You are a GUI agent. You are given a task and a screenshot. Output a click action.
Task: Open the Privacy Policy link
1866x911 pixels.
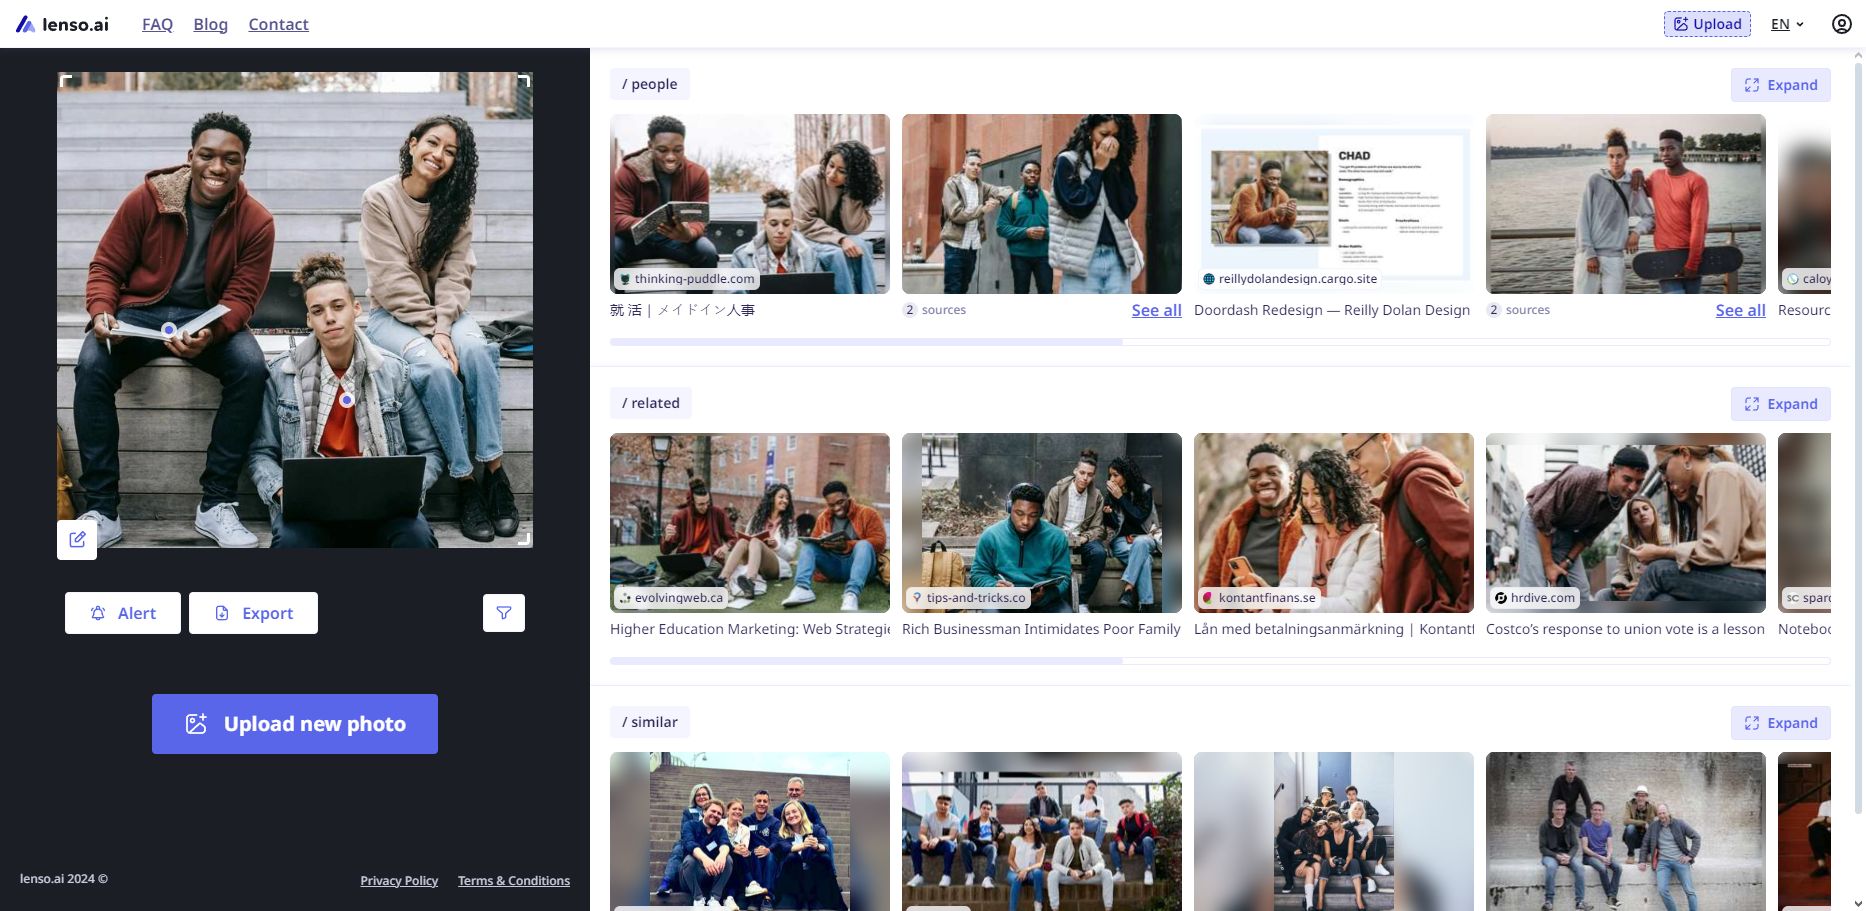pyautogui.click(x=399, y=880)
